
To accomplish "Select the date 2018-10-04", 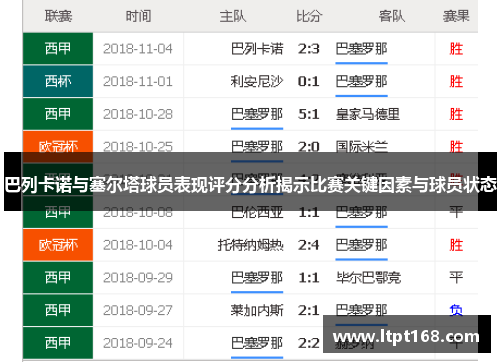I will click(138, 245).
